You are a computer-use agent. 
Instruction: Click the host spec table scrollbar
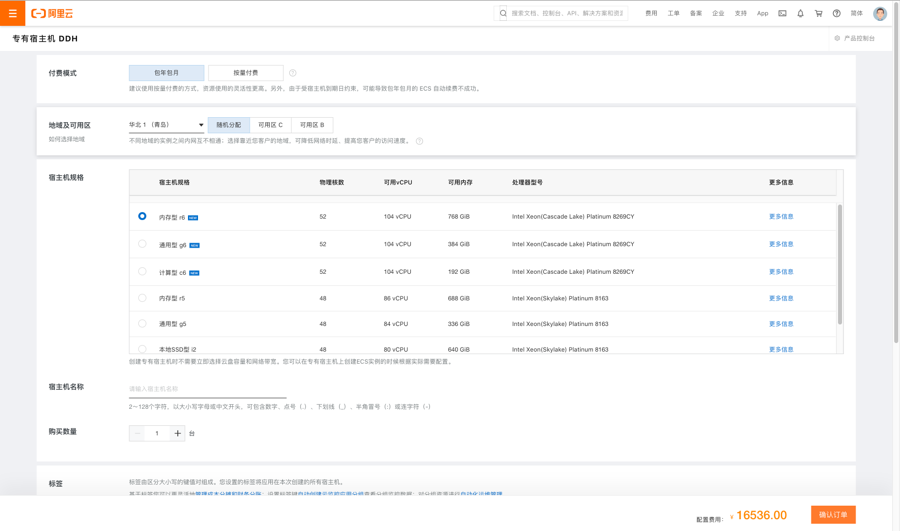(840, 265)
